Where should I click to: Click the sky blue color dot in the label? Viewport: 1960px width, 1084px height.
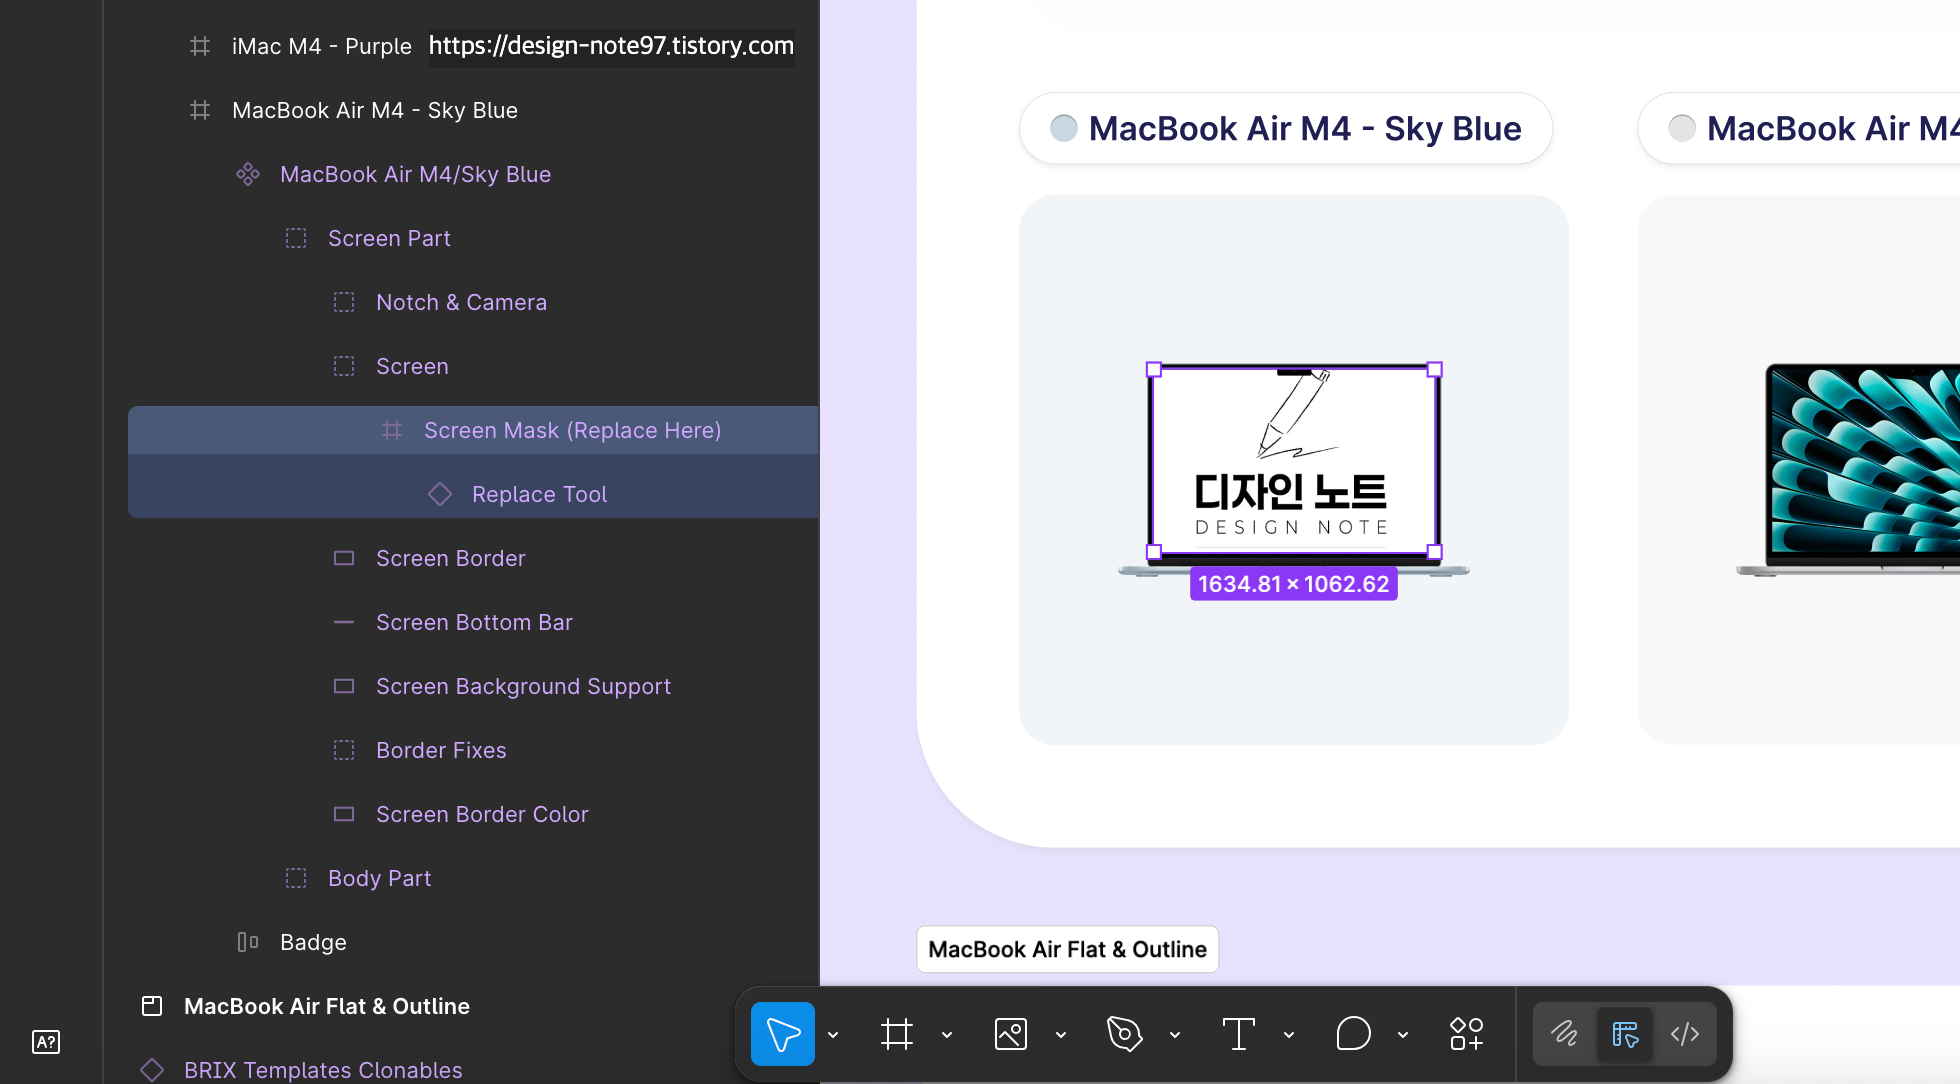pyautogui.click(x=1064, y=128)
